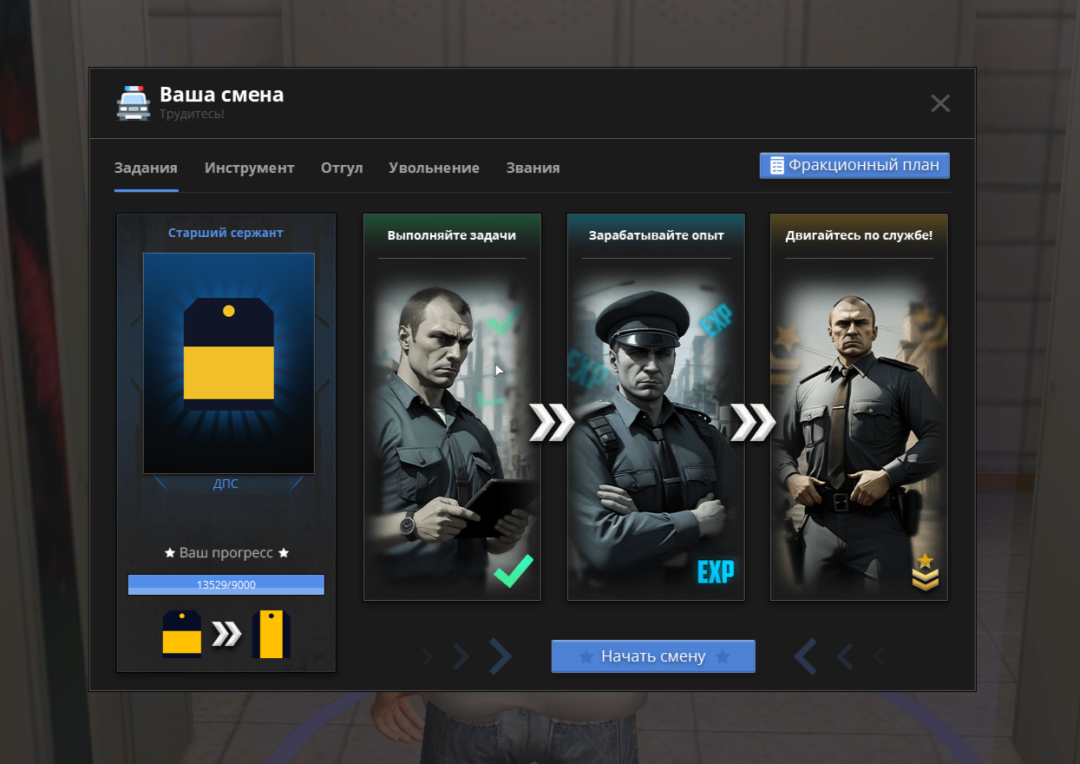1080x764 pixels.
Task: Click the next rank shoulder-strap icon
Action: tap(271, 633)
